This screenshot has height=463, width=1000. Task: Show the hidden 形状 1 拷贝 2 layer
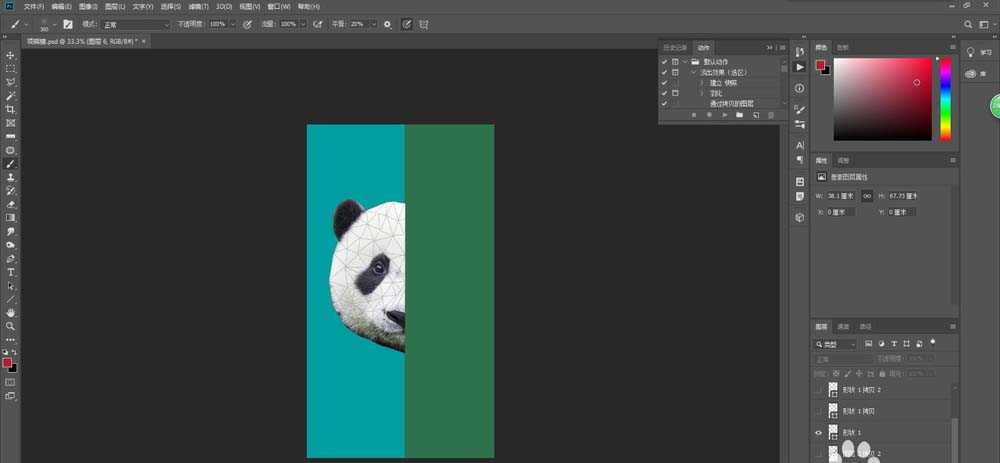819,390
